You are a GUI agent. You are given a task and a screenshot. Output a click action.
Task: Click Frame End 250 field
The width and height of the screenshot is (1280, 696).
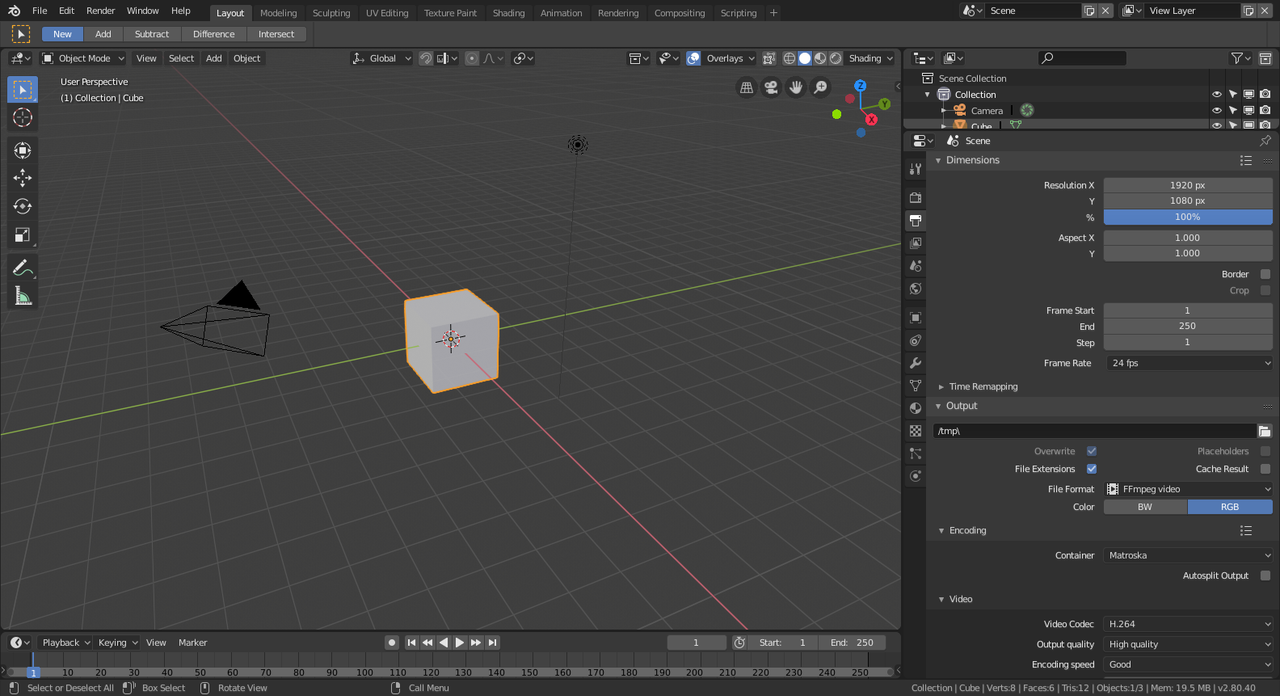click(x=1188, y=326)
